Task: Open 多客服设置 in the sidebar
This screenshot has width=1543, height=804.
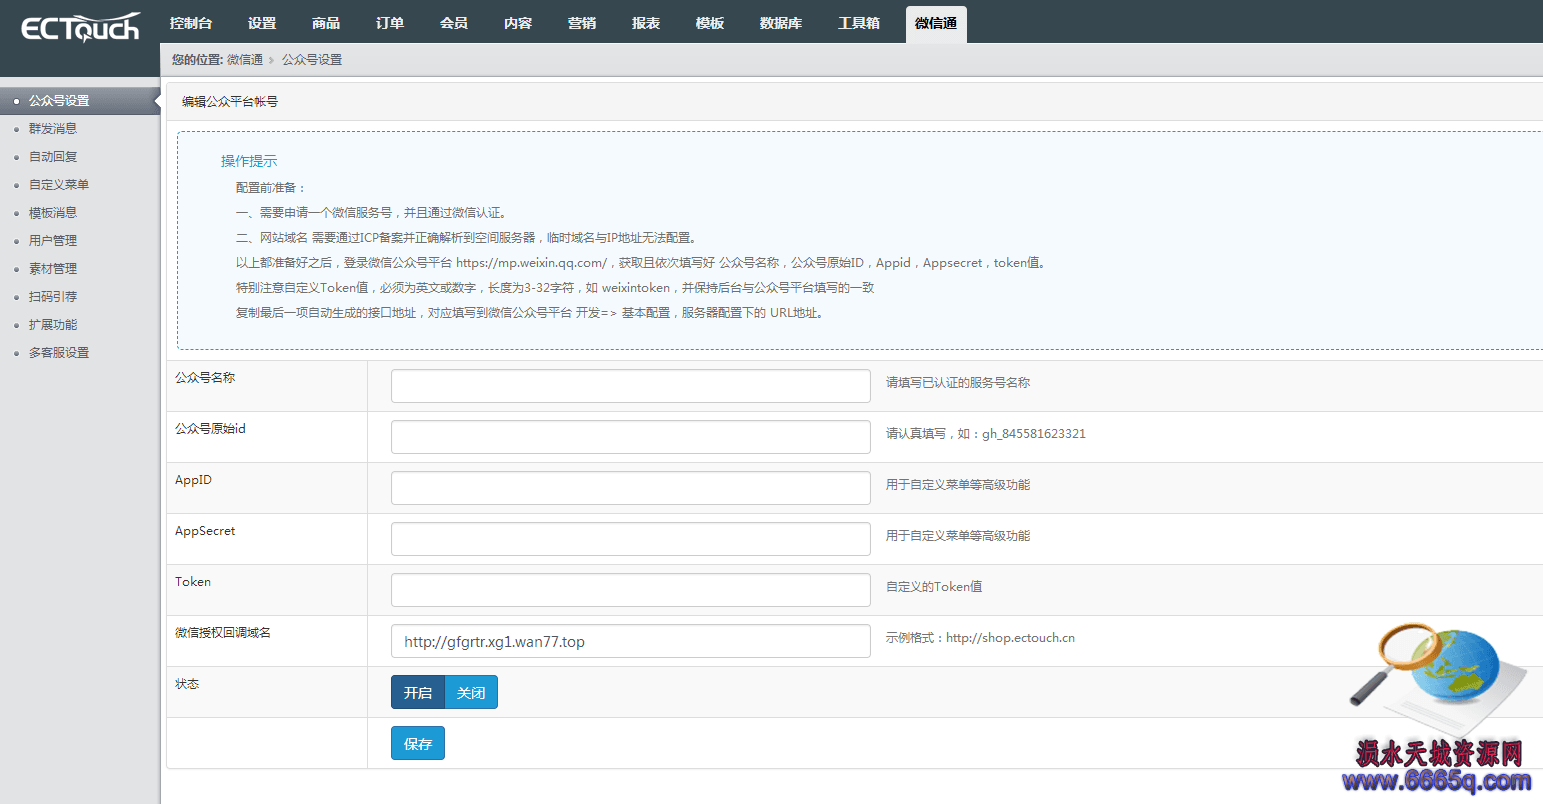Action: pyautogui.click(x=59, y=353)
